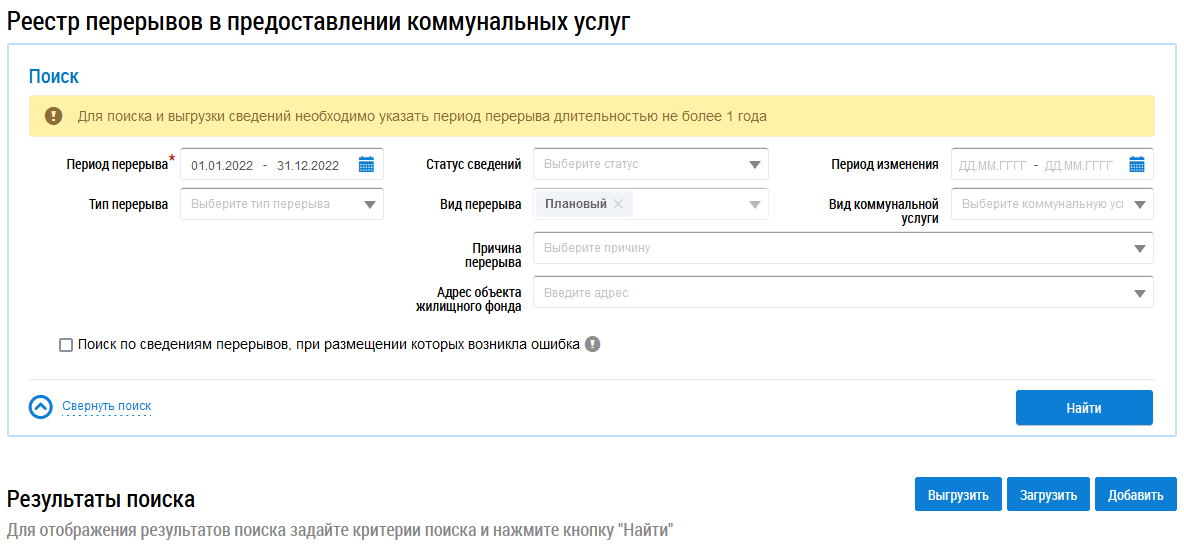Viewport: 1184px width, 549px height.
Task: Click the Загрузить button
Action: tap(1048, 495)
